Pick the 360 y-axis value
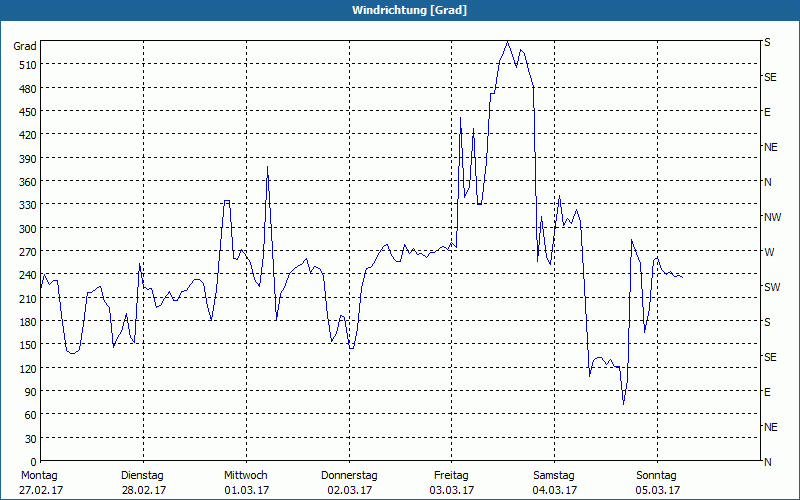The height and width of the screenshot is (500, 800). tap(28, 182)
